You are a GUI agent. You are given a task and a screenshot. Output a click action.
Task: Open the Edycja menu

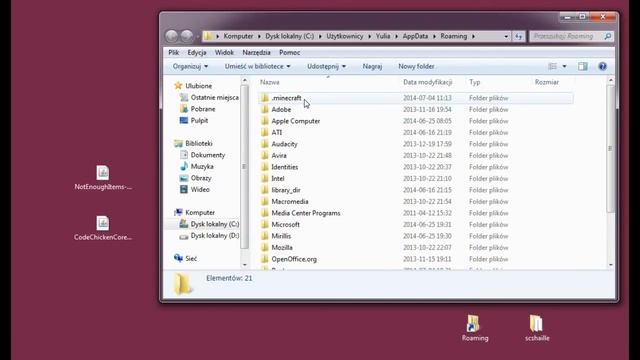(197, 52)
